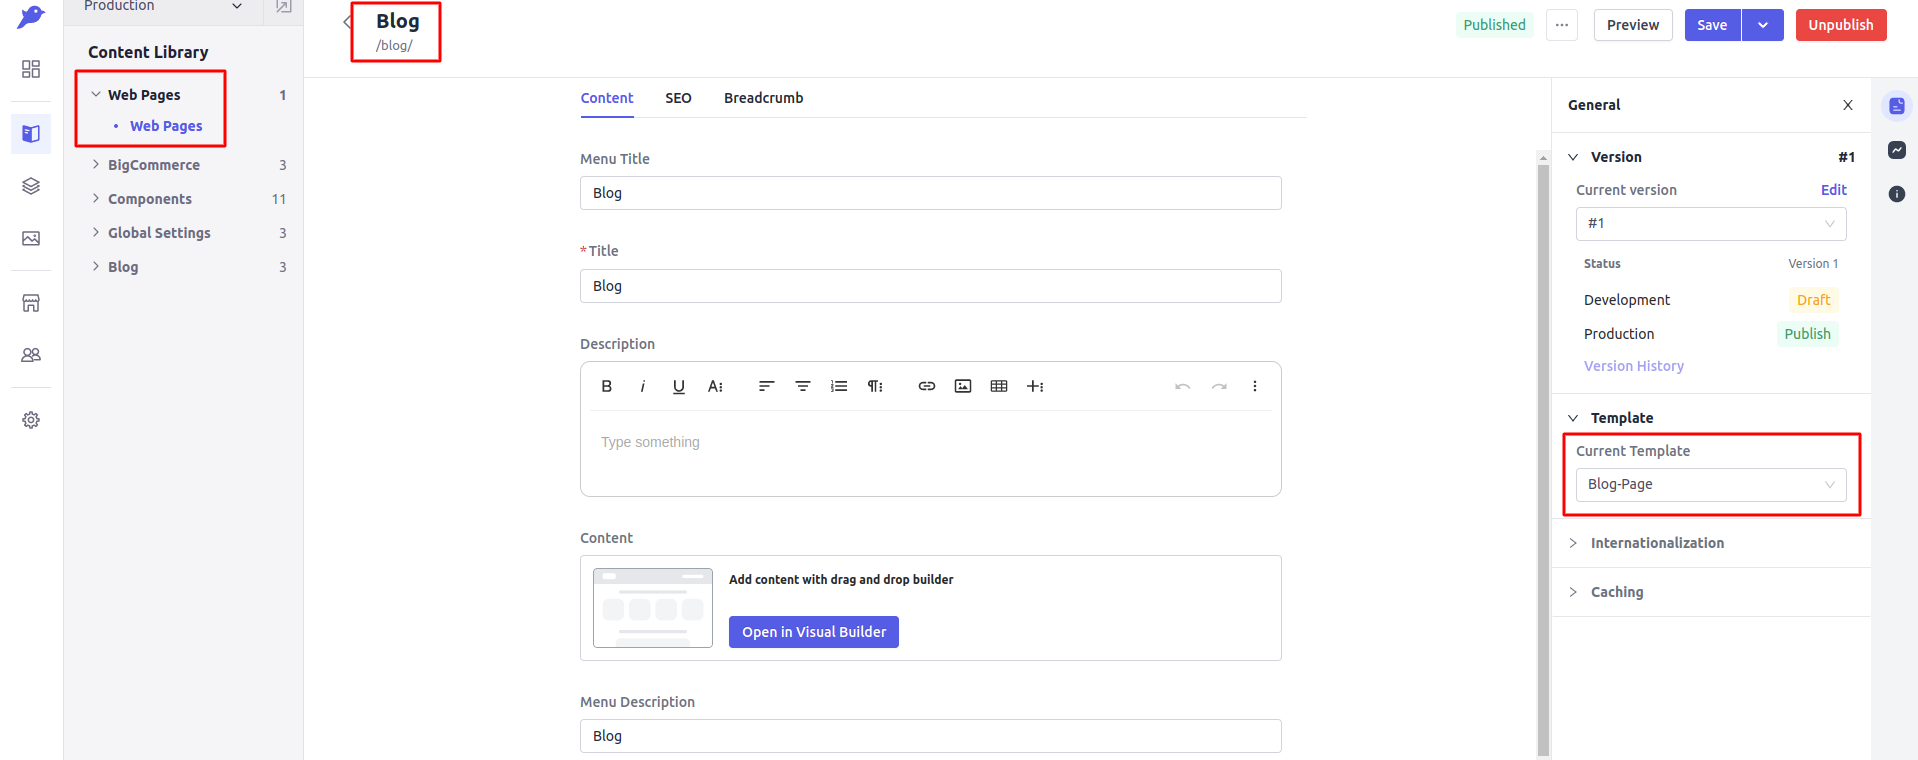
Task: Open the media image icon in sidebar
Action: coord(31,238)
